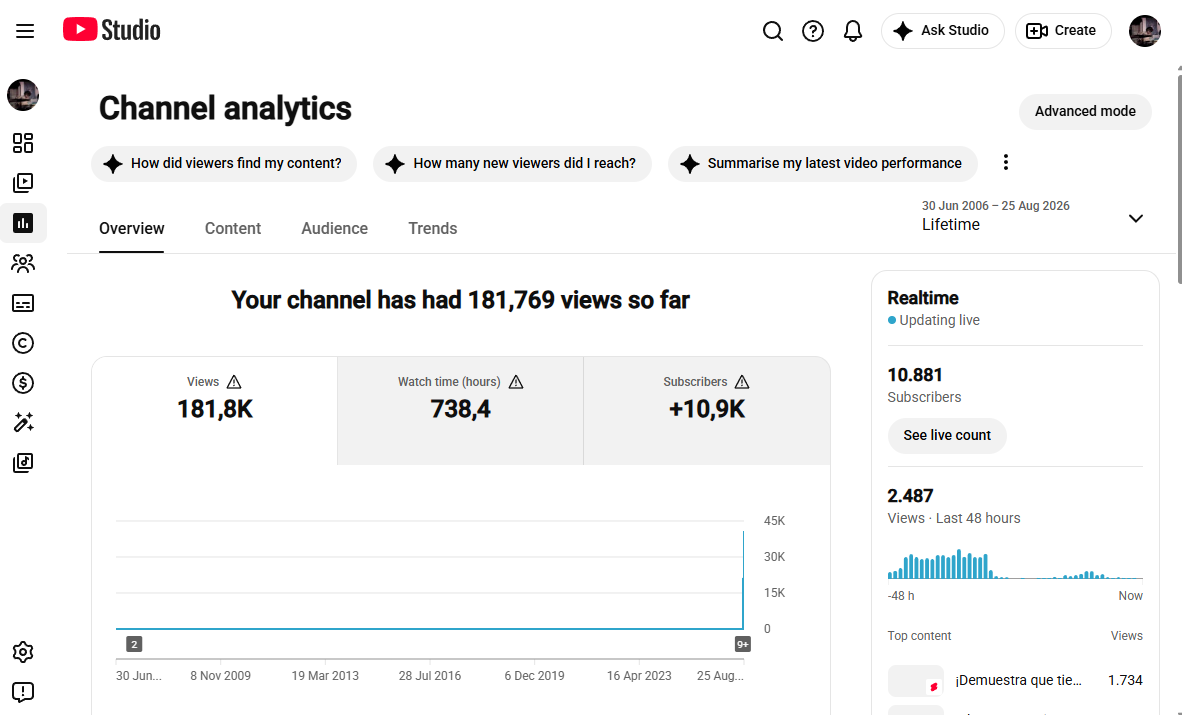Open Subtitles section in sidebar

23,303
